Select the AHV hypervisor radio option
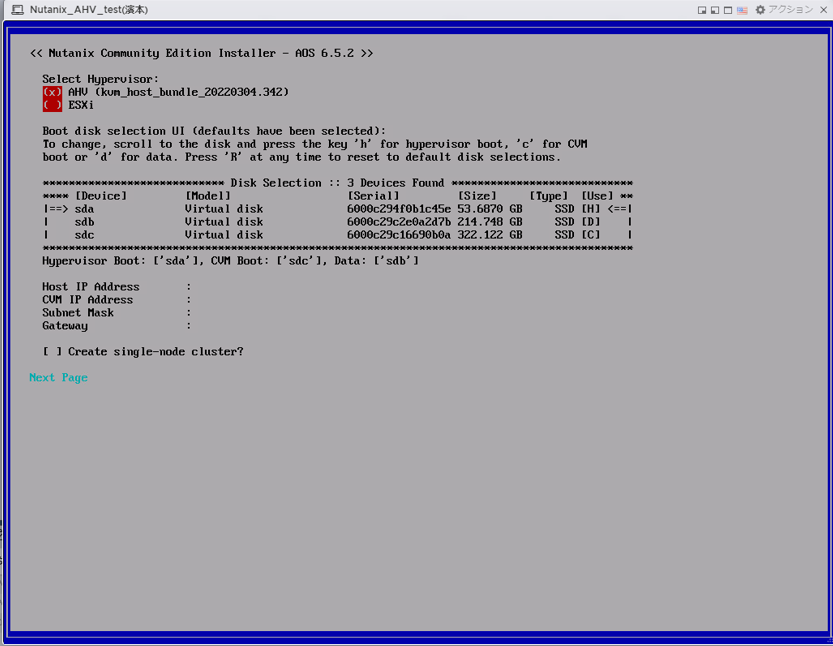 click(x=52, y=92)
